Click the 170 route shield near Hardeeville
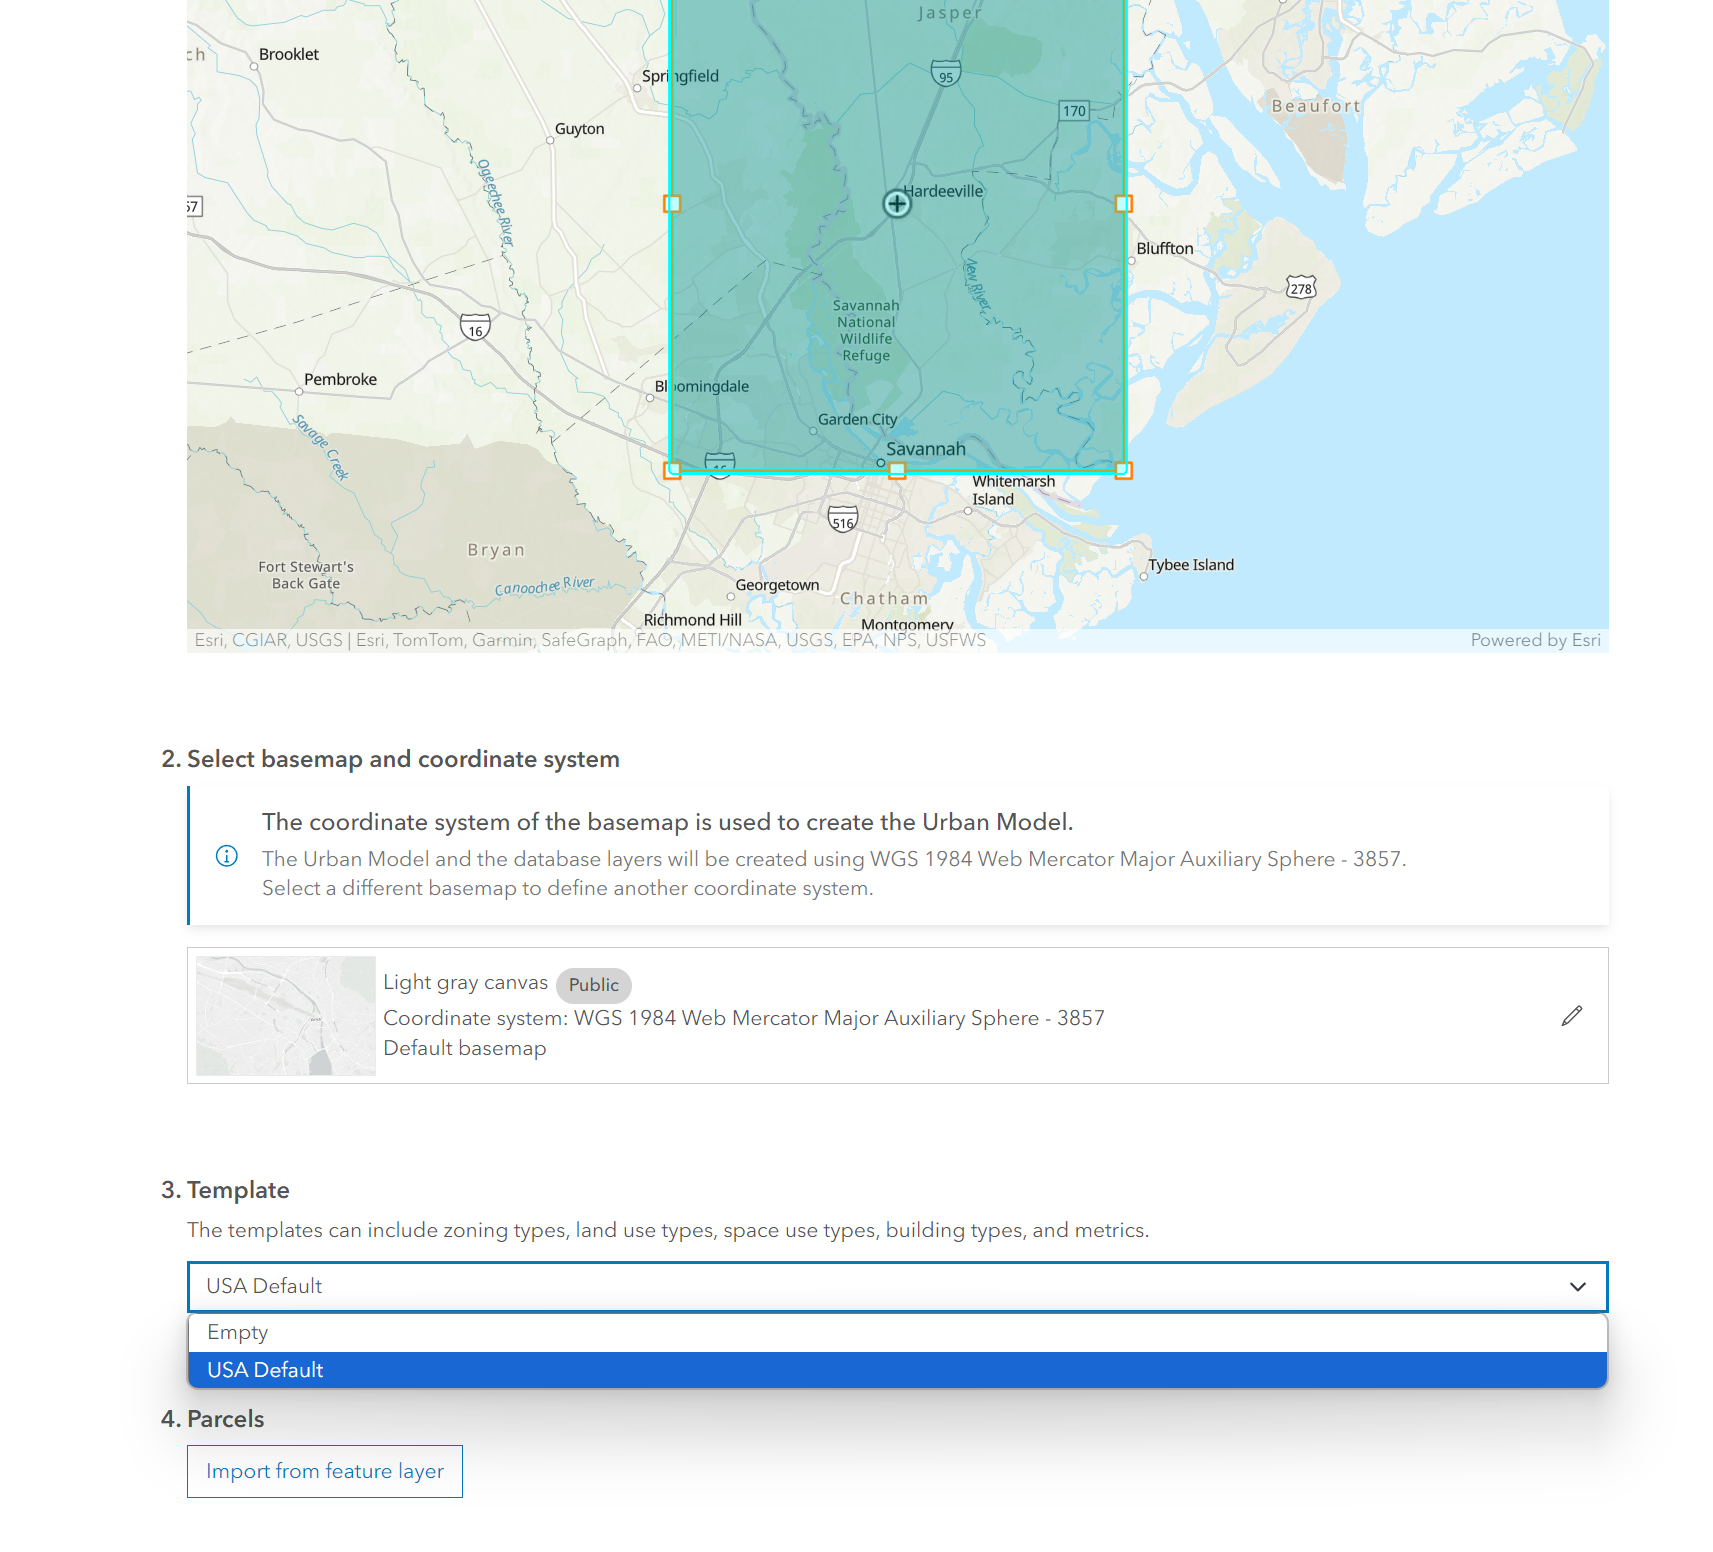The width and height of the screenshot is (1713, 1552). 1073,111
